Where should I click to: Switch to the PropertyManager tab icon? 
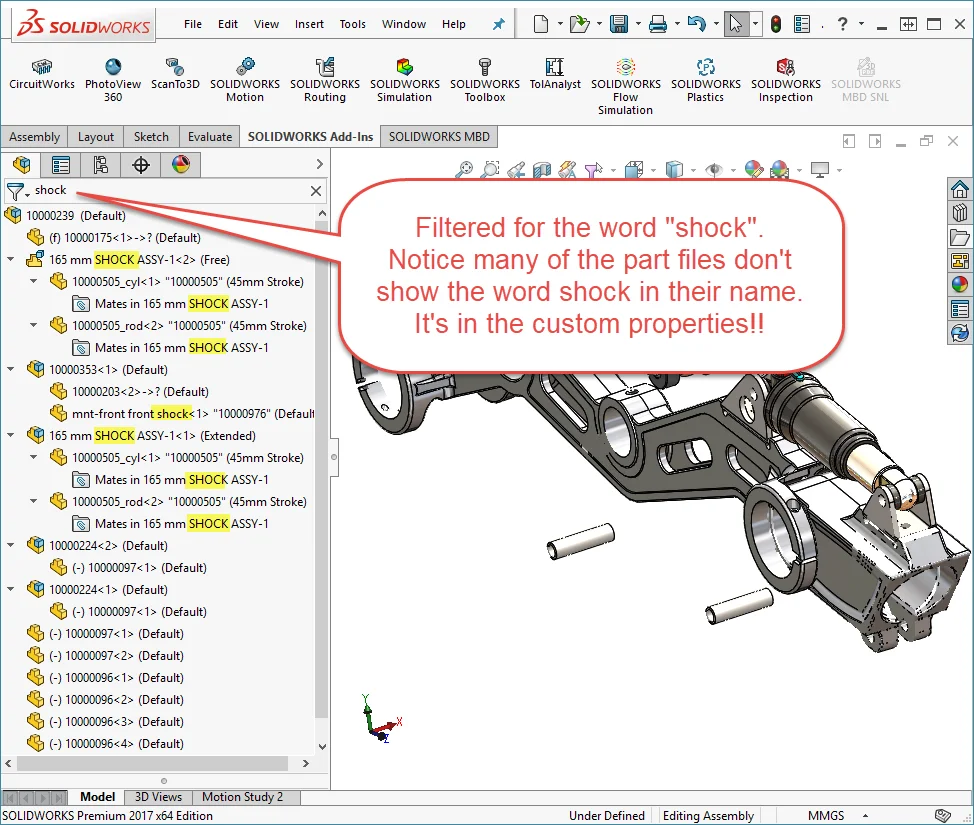[61, 165]
